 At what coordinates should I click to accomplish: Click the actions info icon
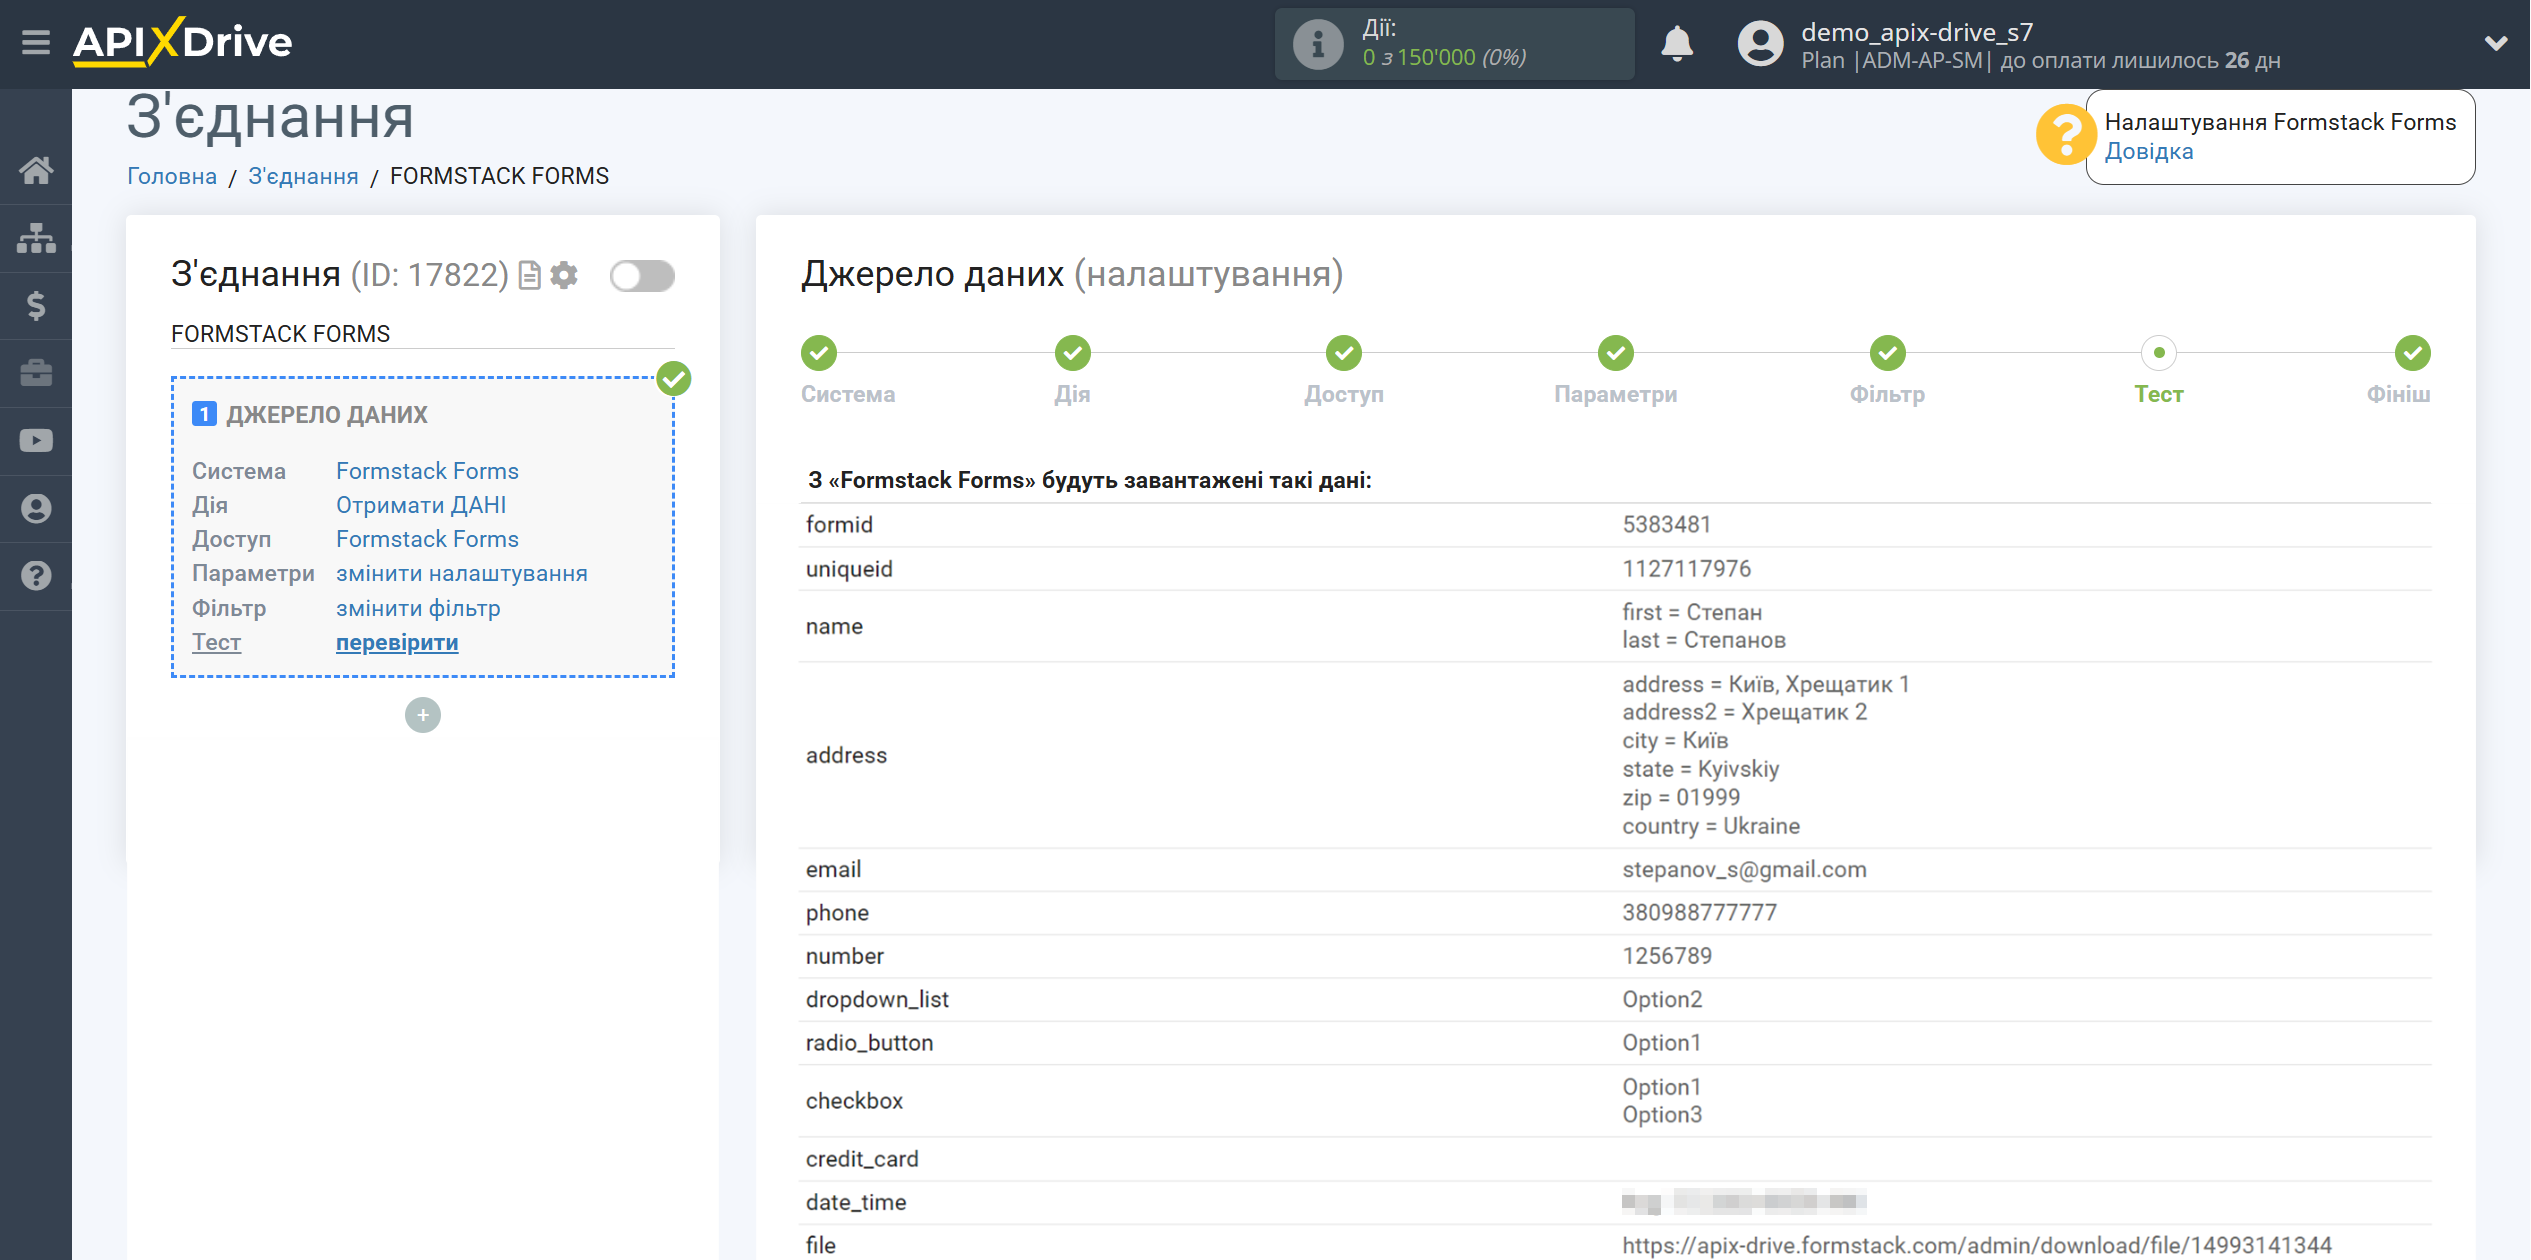pos(1318,44)
